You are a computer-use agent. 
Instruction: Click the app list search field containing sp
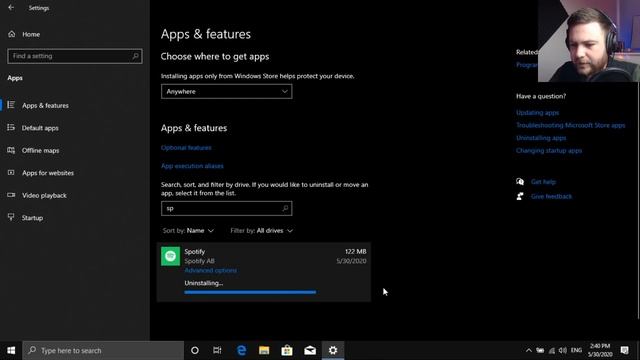pyautogui.click(x=227, y=208)
